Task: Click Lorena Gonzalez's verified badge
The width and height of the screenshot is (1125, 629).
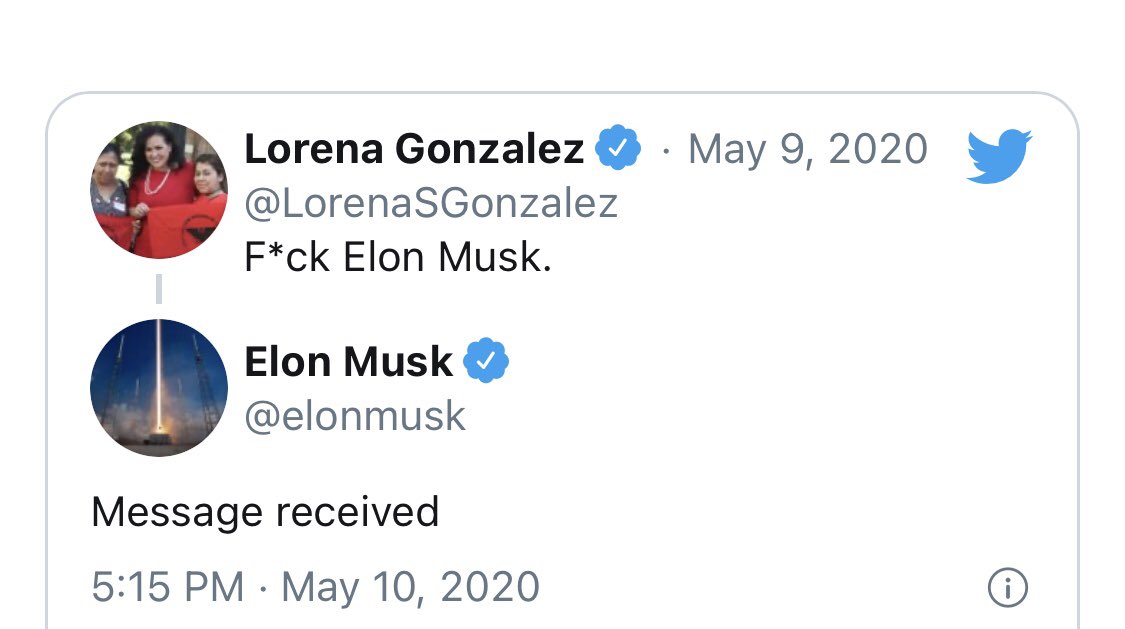Action: coord(618,150)
